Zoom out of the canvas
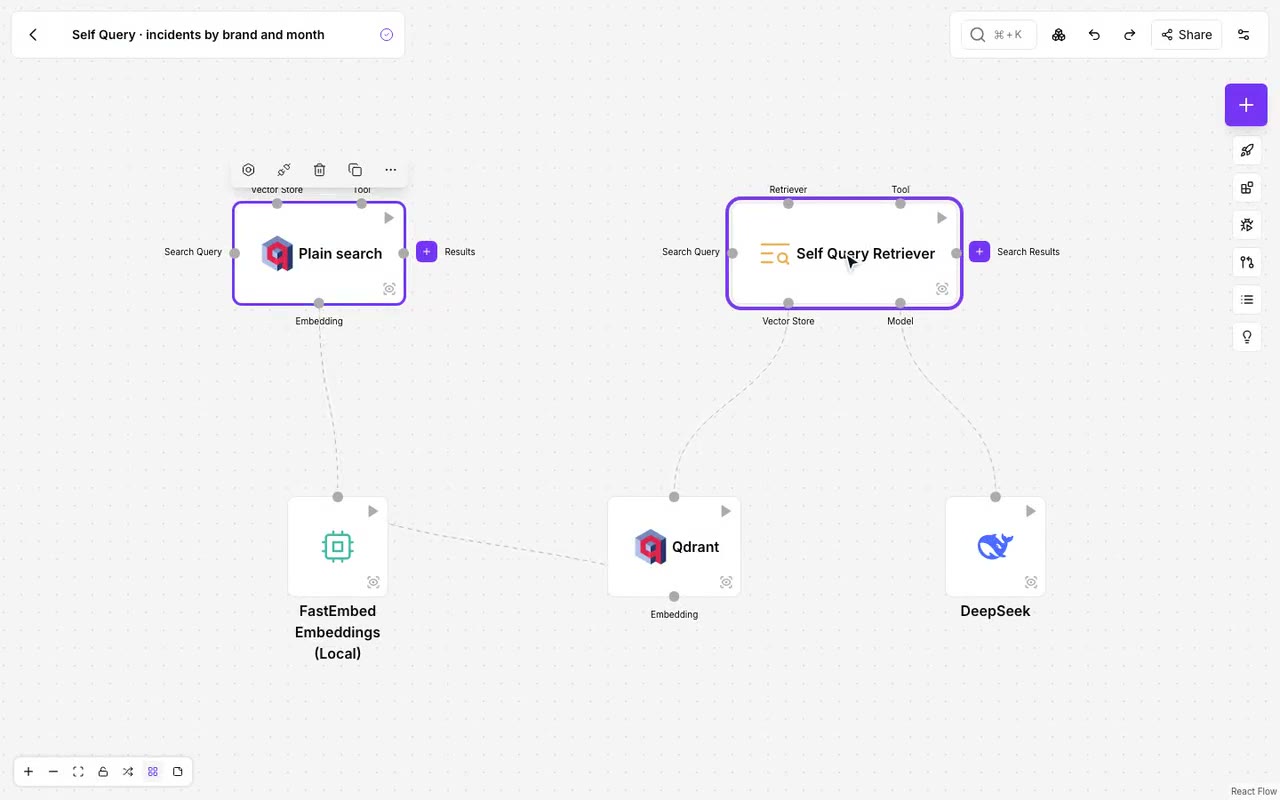Screen dimensions: 1280x800 click(53, 772)
